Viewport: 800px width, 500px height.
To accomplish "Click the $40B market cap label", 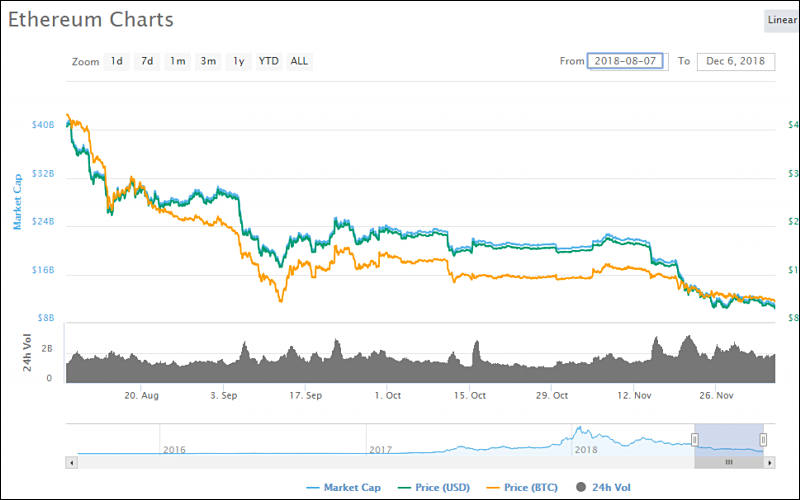I will coord(43,125).
